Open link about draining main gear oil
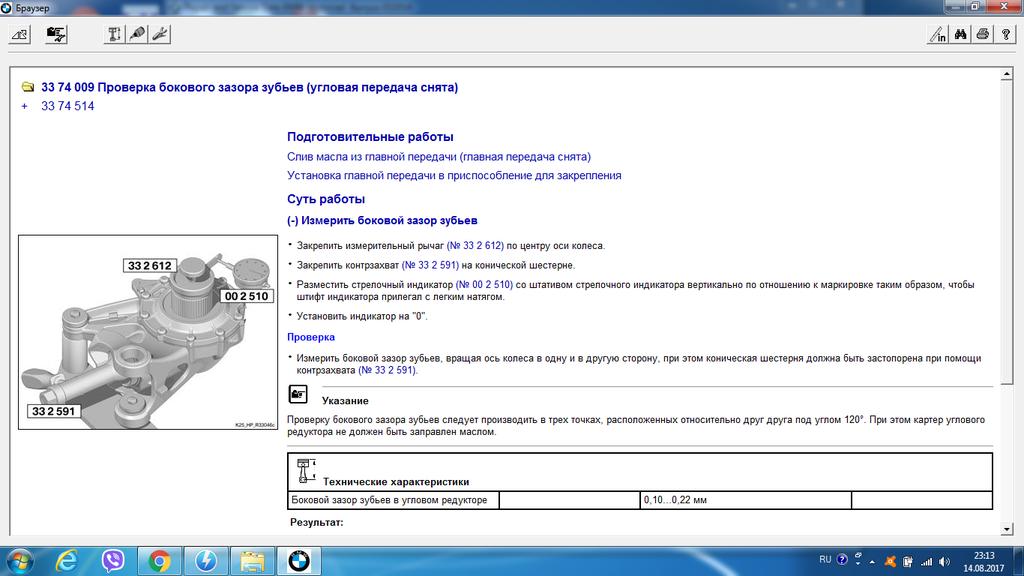 point(438,157)
